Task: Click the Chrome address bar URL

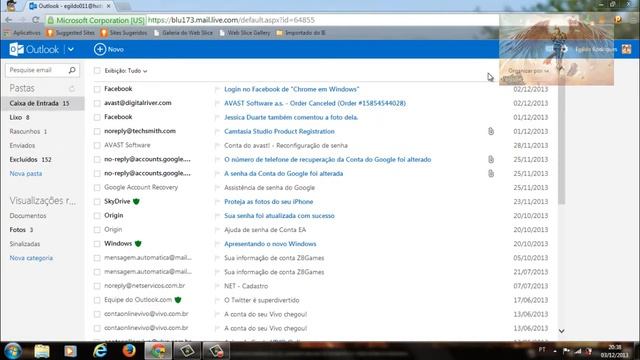Action: click(x=231, y=20)
